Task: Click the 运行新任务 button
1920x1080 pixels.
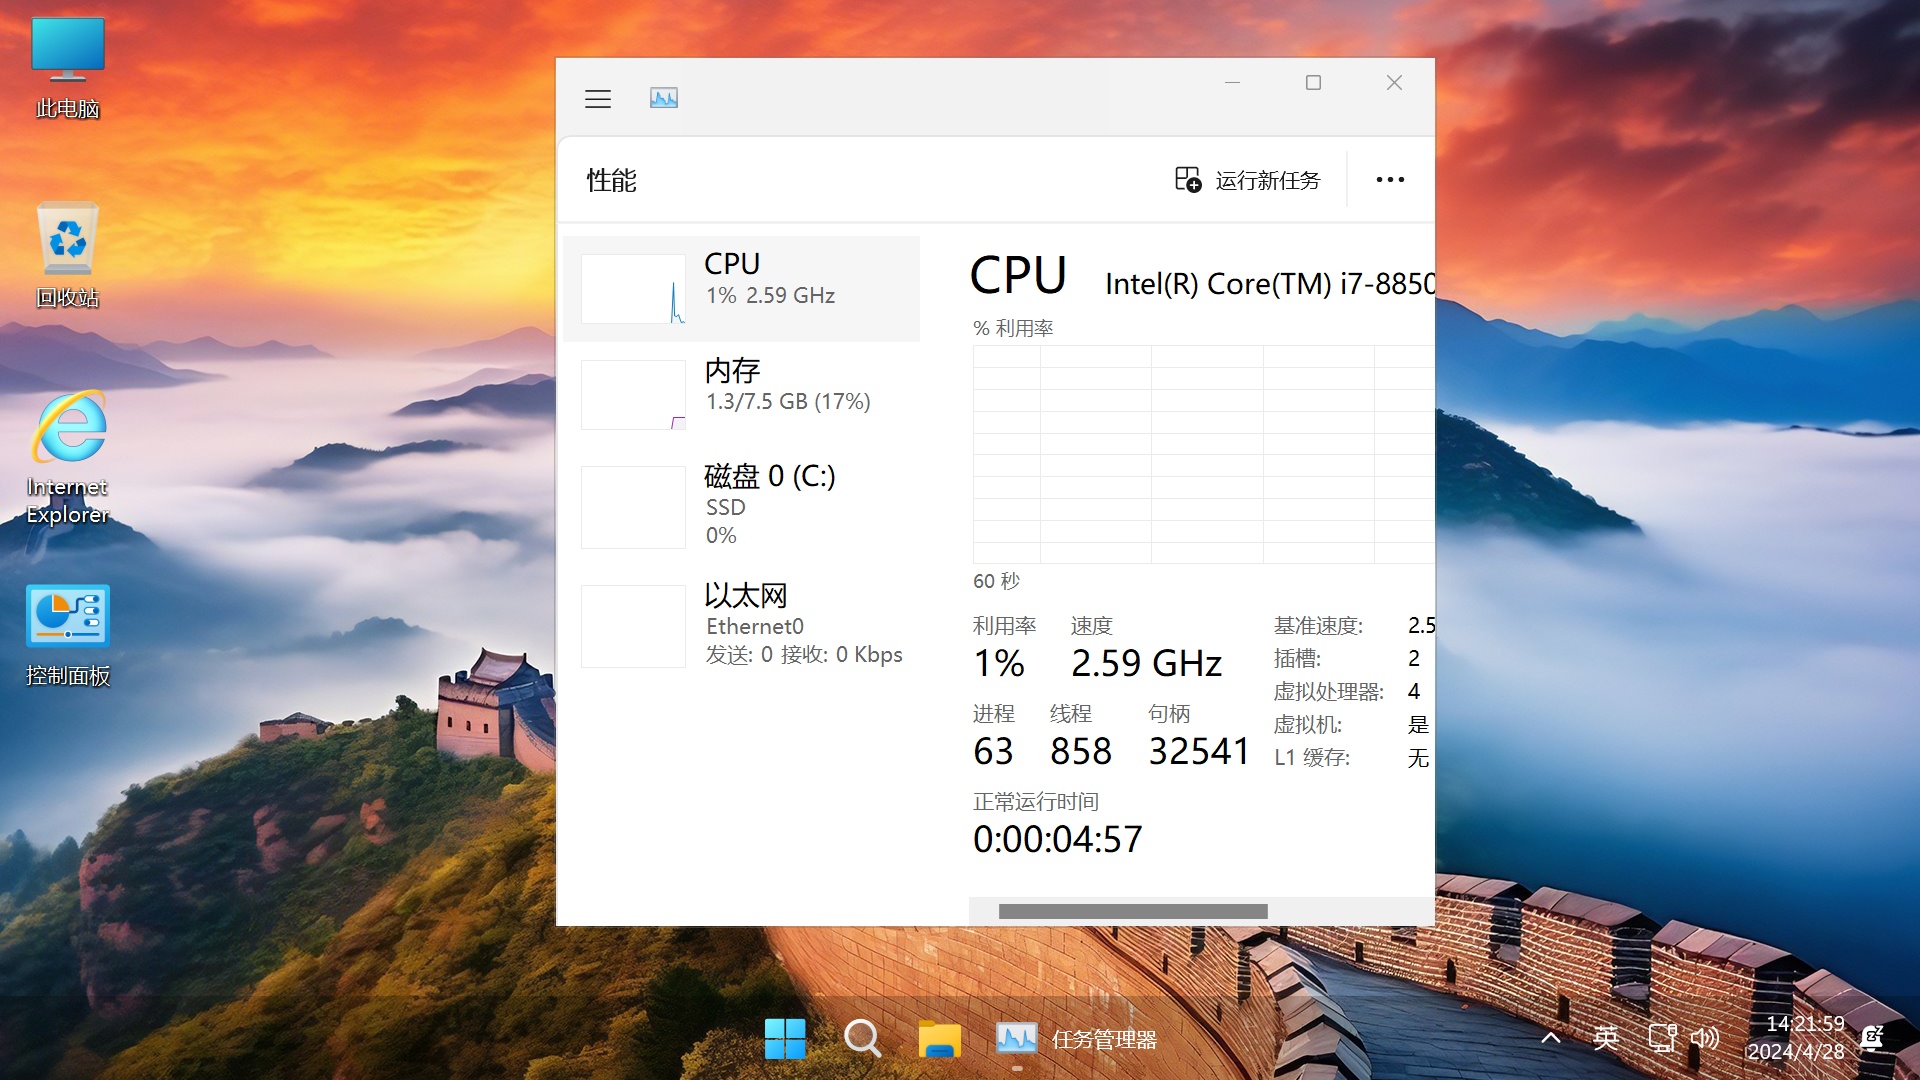Action: coord(1245,179)
